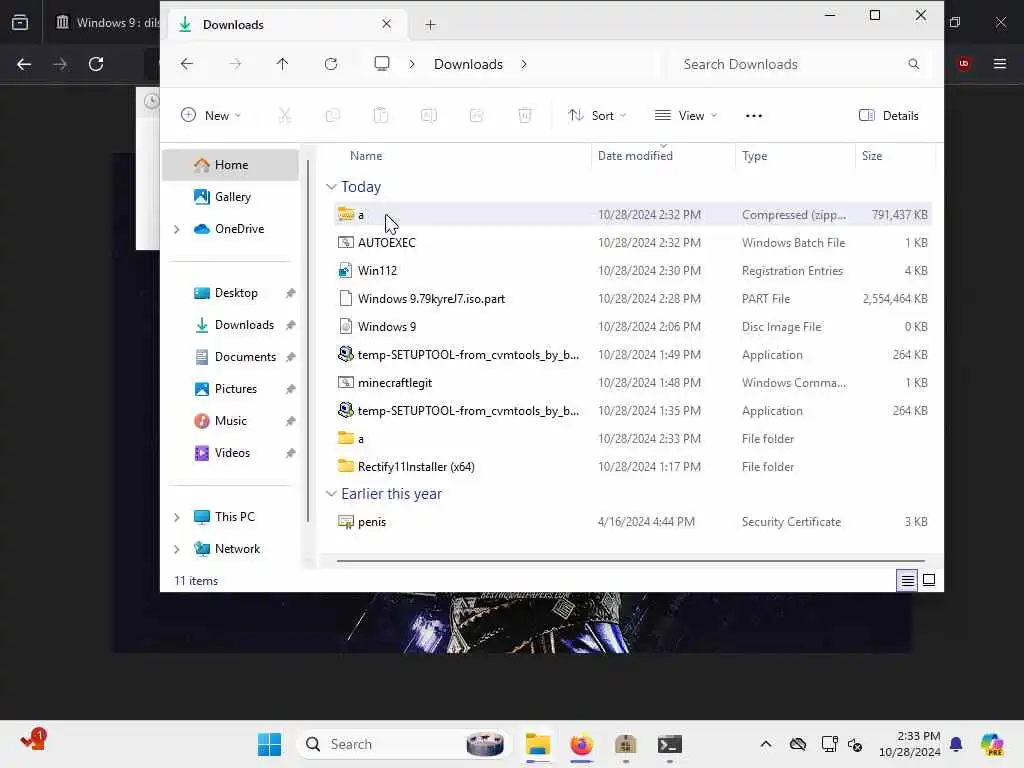
Task: Expand Network tree node
Action: pos(176,549)
